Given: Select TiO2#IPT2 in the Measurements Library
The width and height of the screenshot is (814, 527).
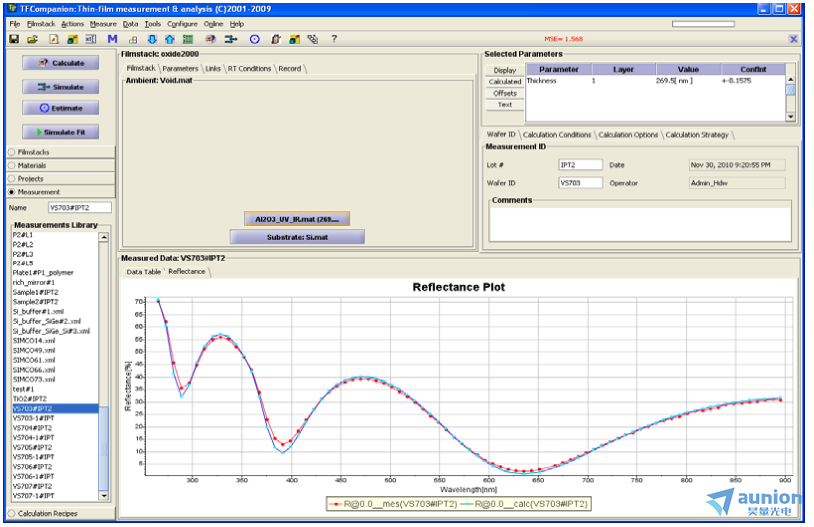Looking at the screenshot, I should coord(55,399).
